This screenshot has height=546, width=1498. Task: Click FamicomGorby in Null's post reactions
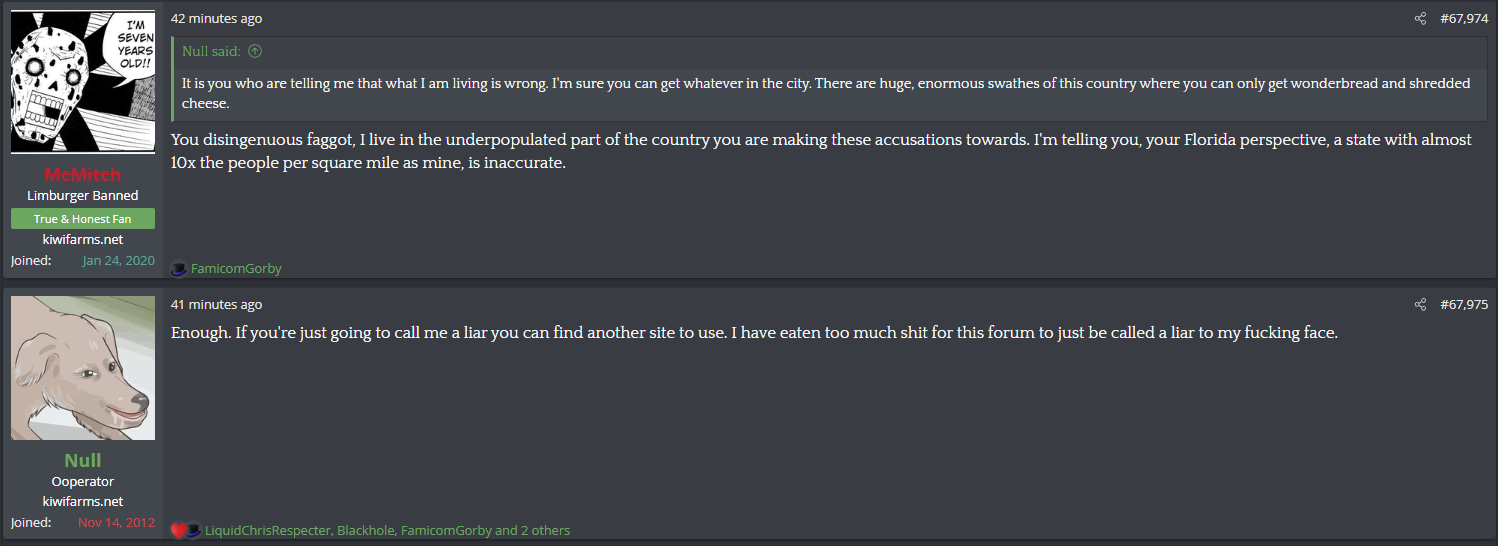coord(446,531)
